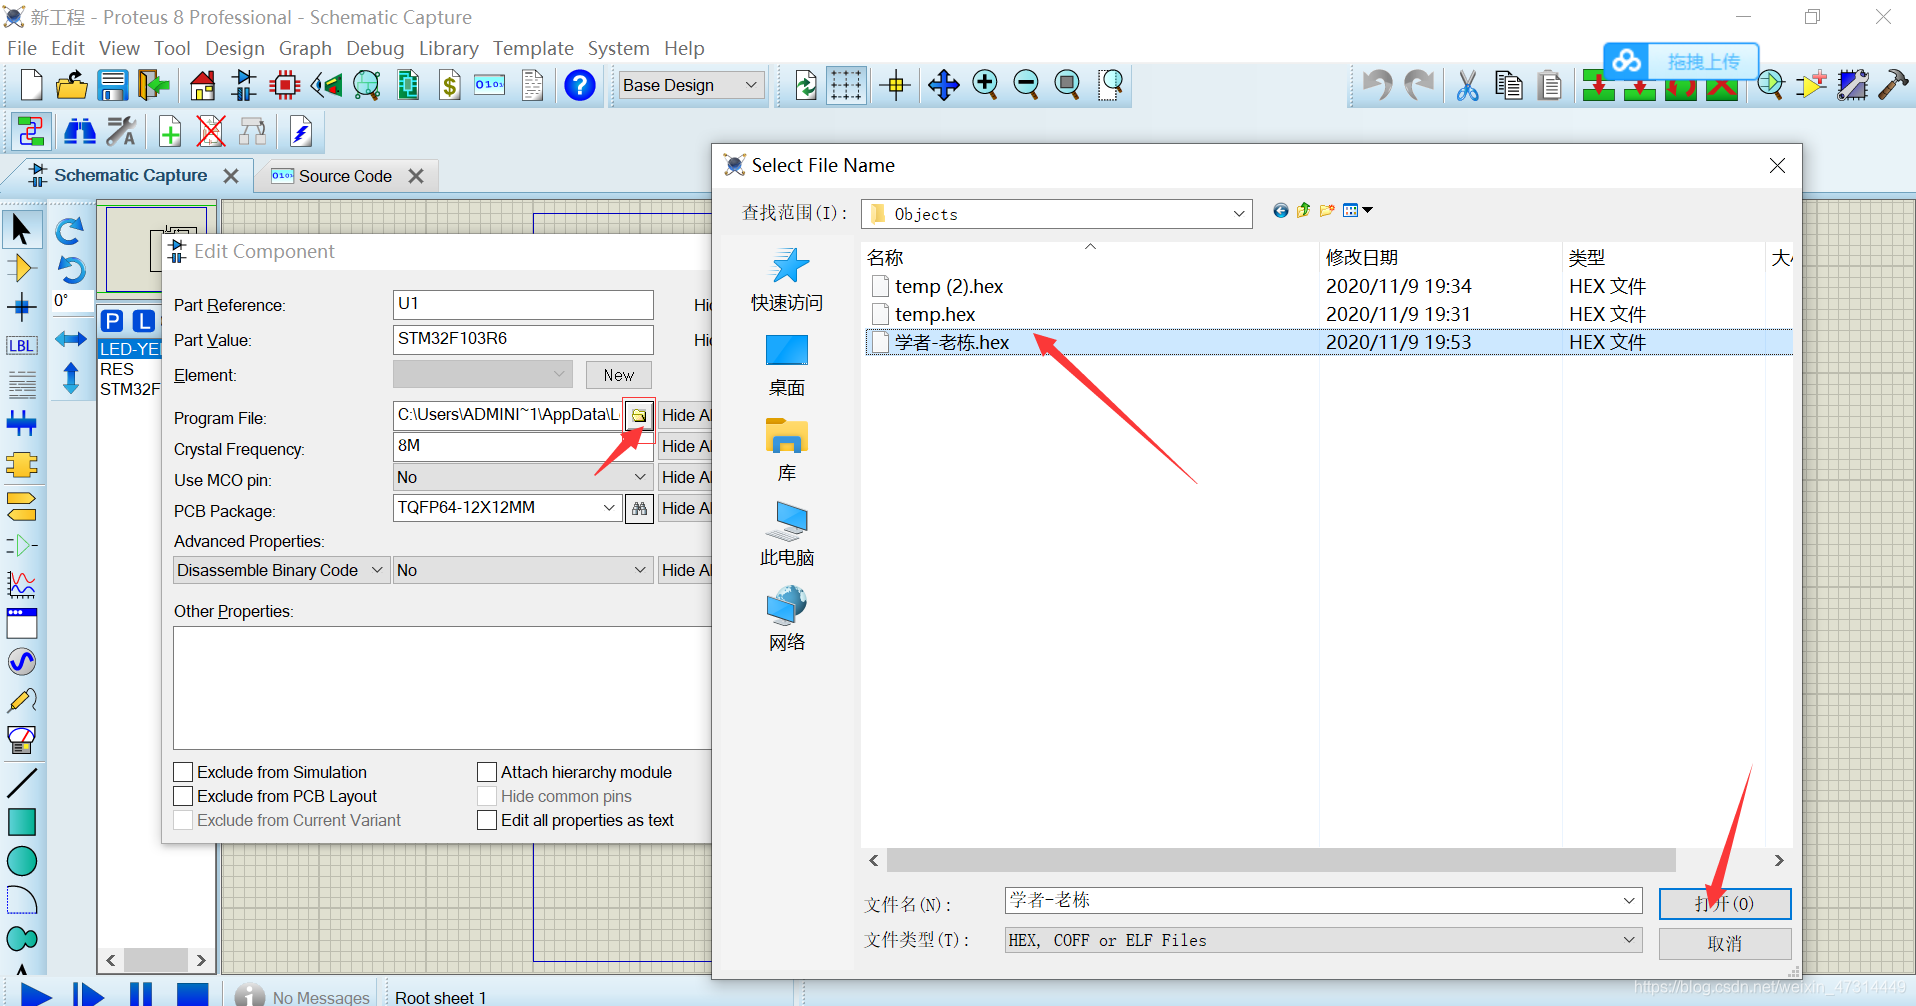Image resolution: width=1916 pixels, height=1006 pixels.
Task: Select the Selection Mode arrow tool
Action: [21, 229]
